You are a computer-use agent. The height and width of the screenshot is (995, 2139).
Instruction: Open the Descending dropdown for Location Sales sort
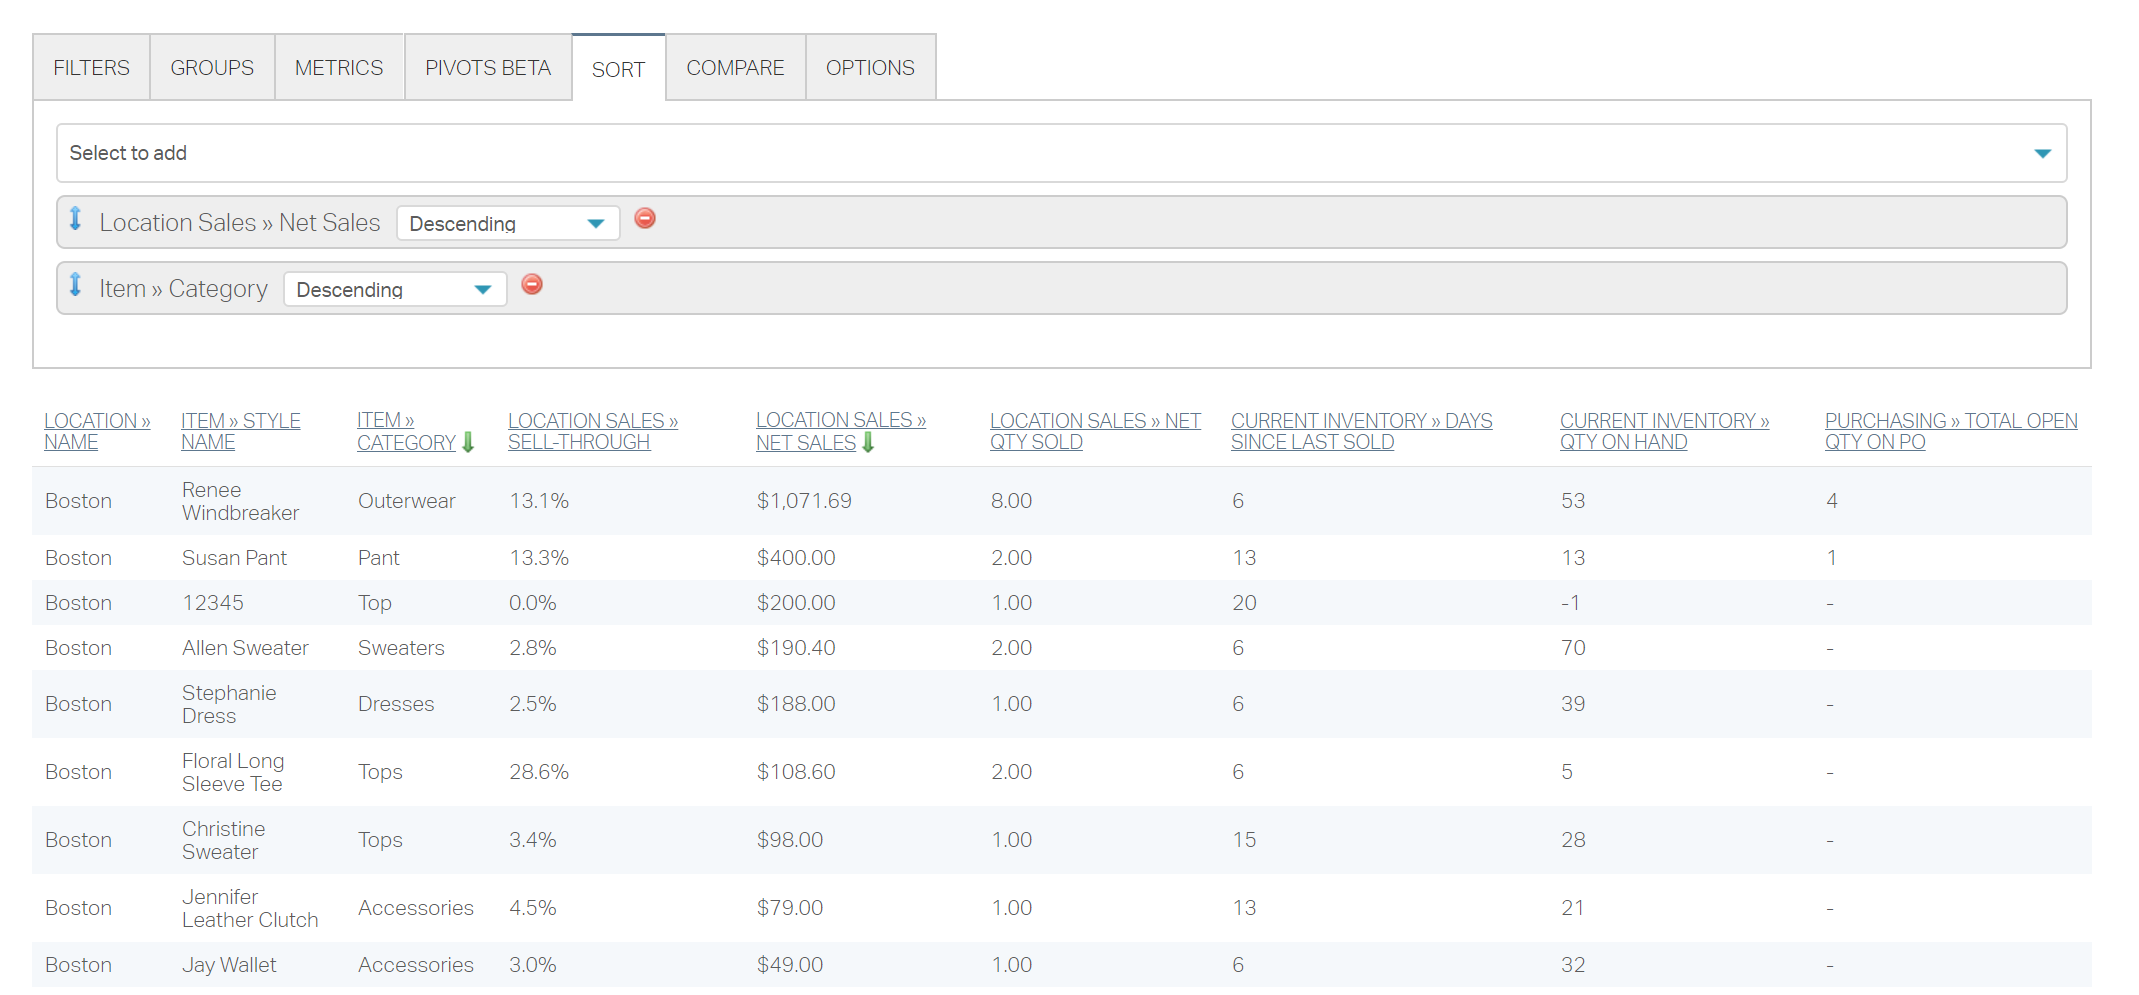pos(507,222)
